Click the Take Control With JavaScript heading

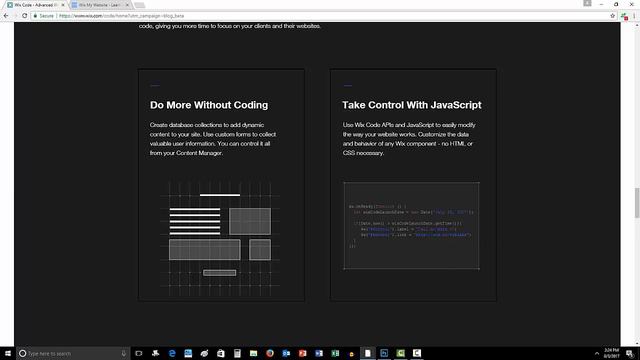coord(412,105)
